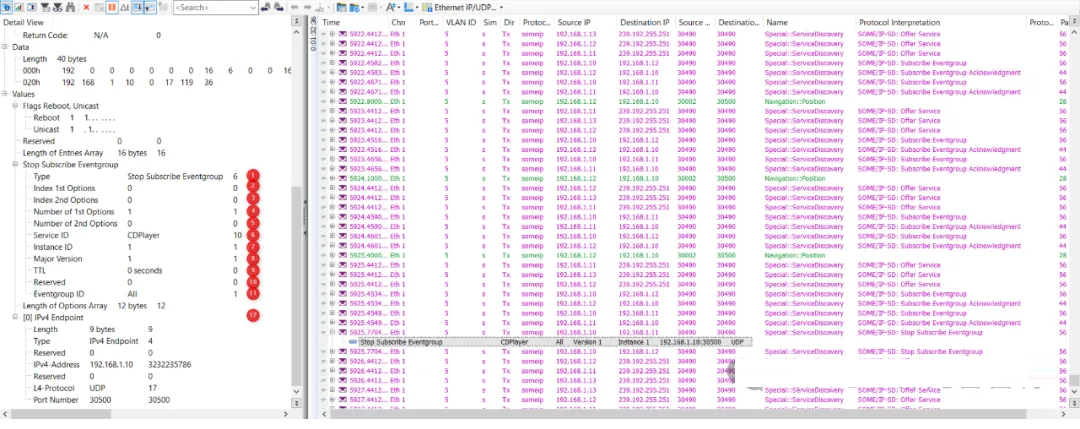Collapse the Values tree node
Screen dimensions: 1080x429
click(x=6, y=94)
